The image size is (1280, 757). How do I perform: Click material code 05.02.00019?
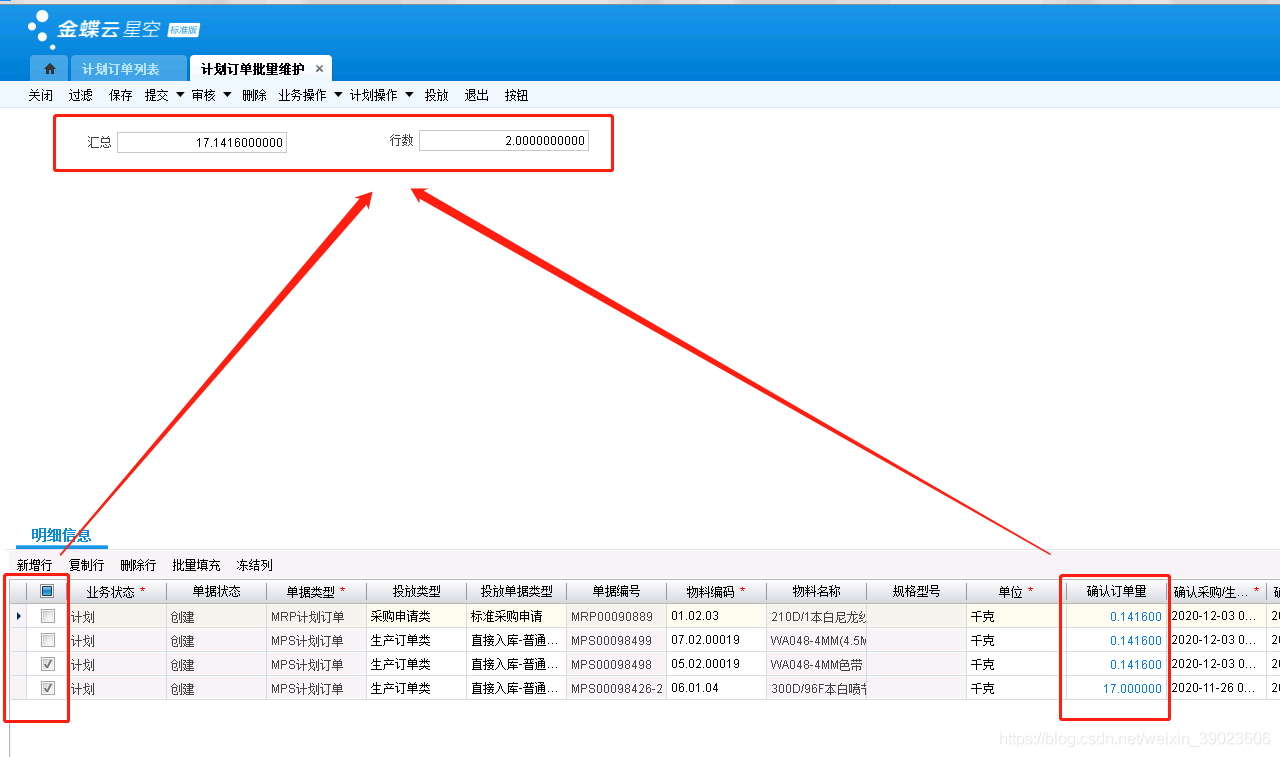pos(716,665)
